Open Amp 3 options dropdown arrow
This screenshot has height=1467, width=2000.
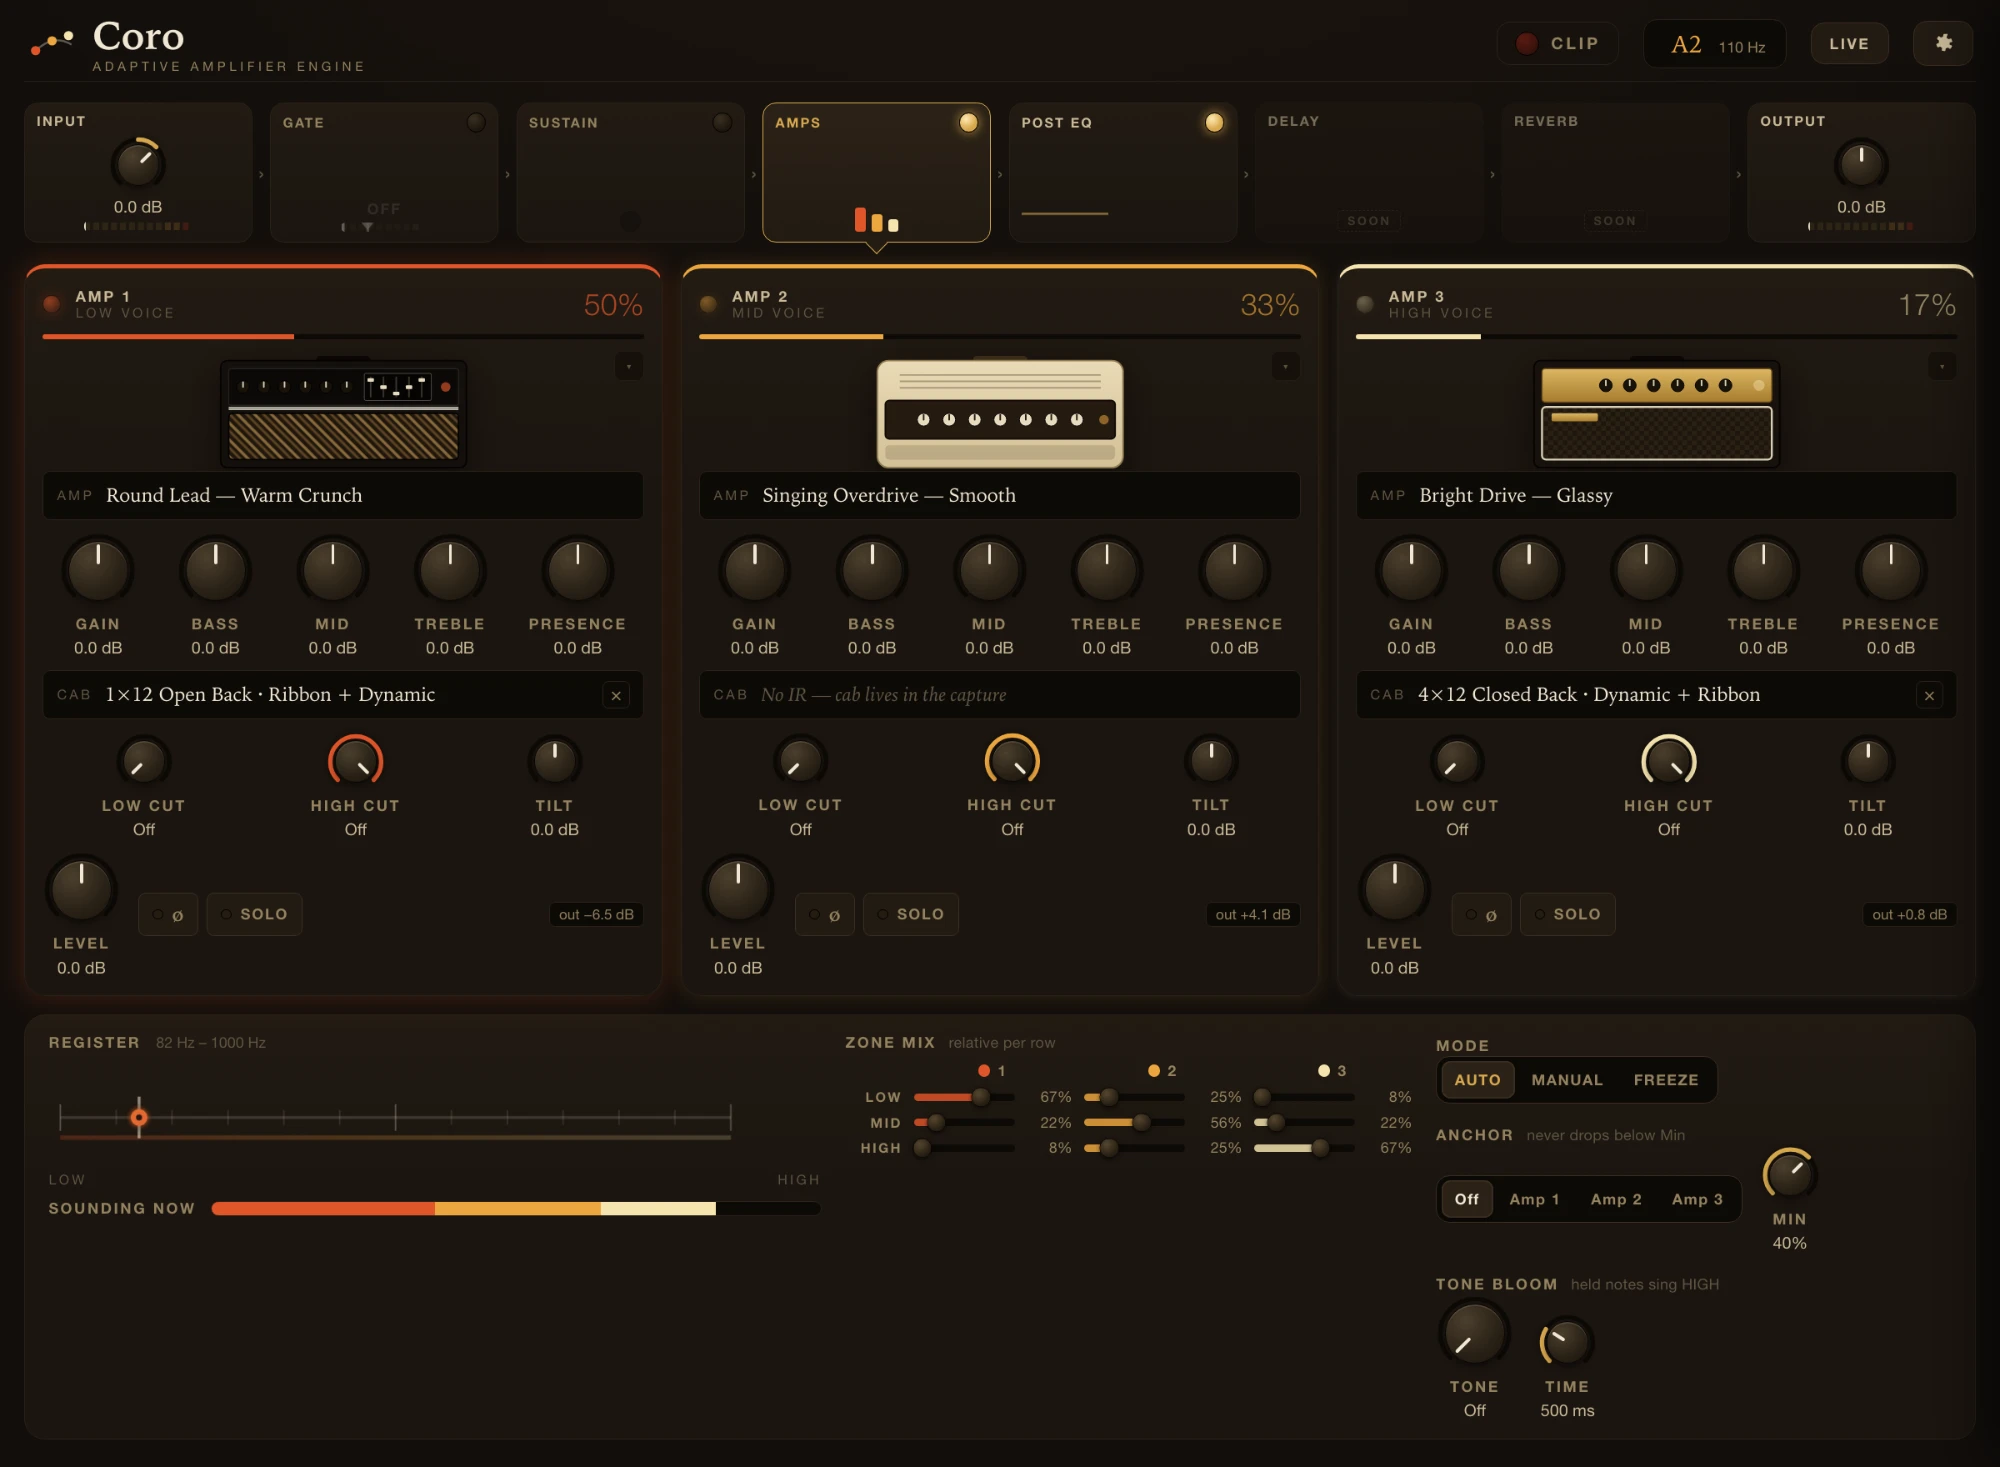point(1942,366)
